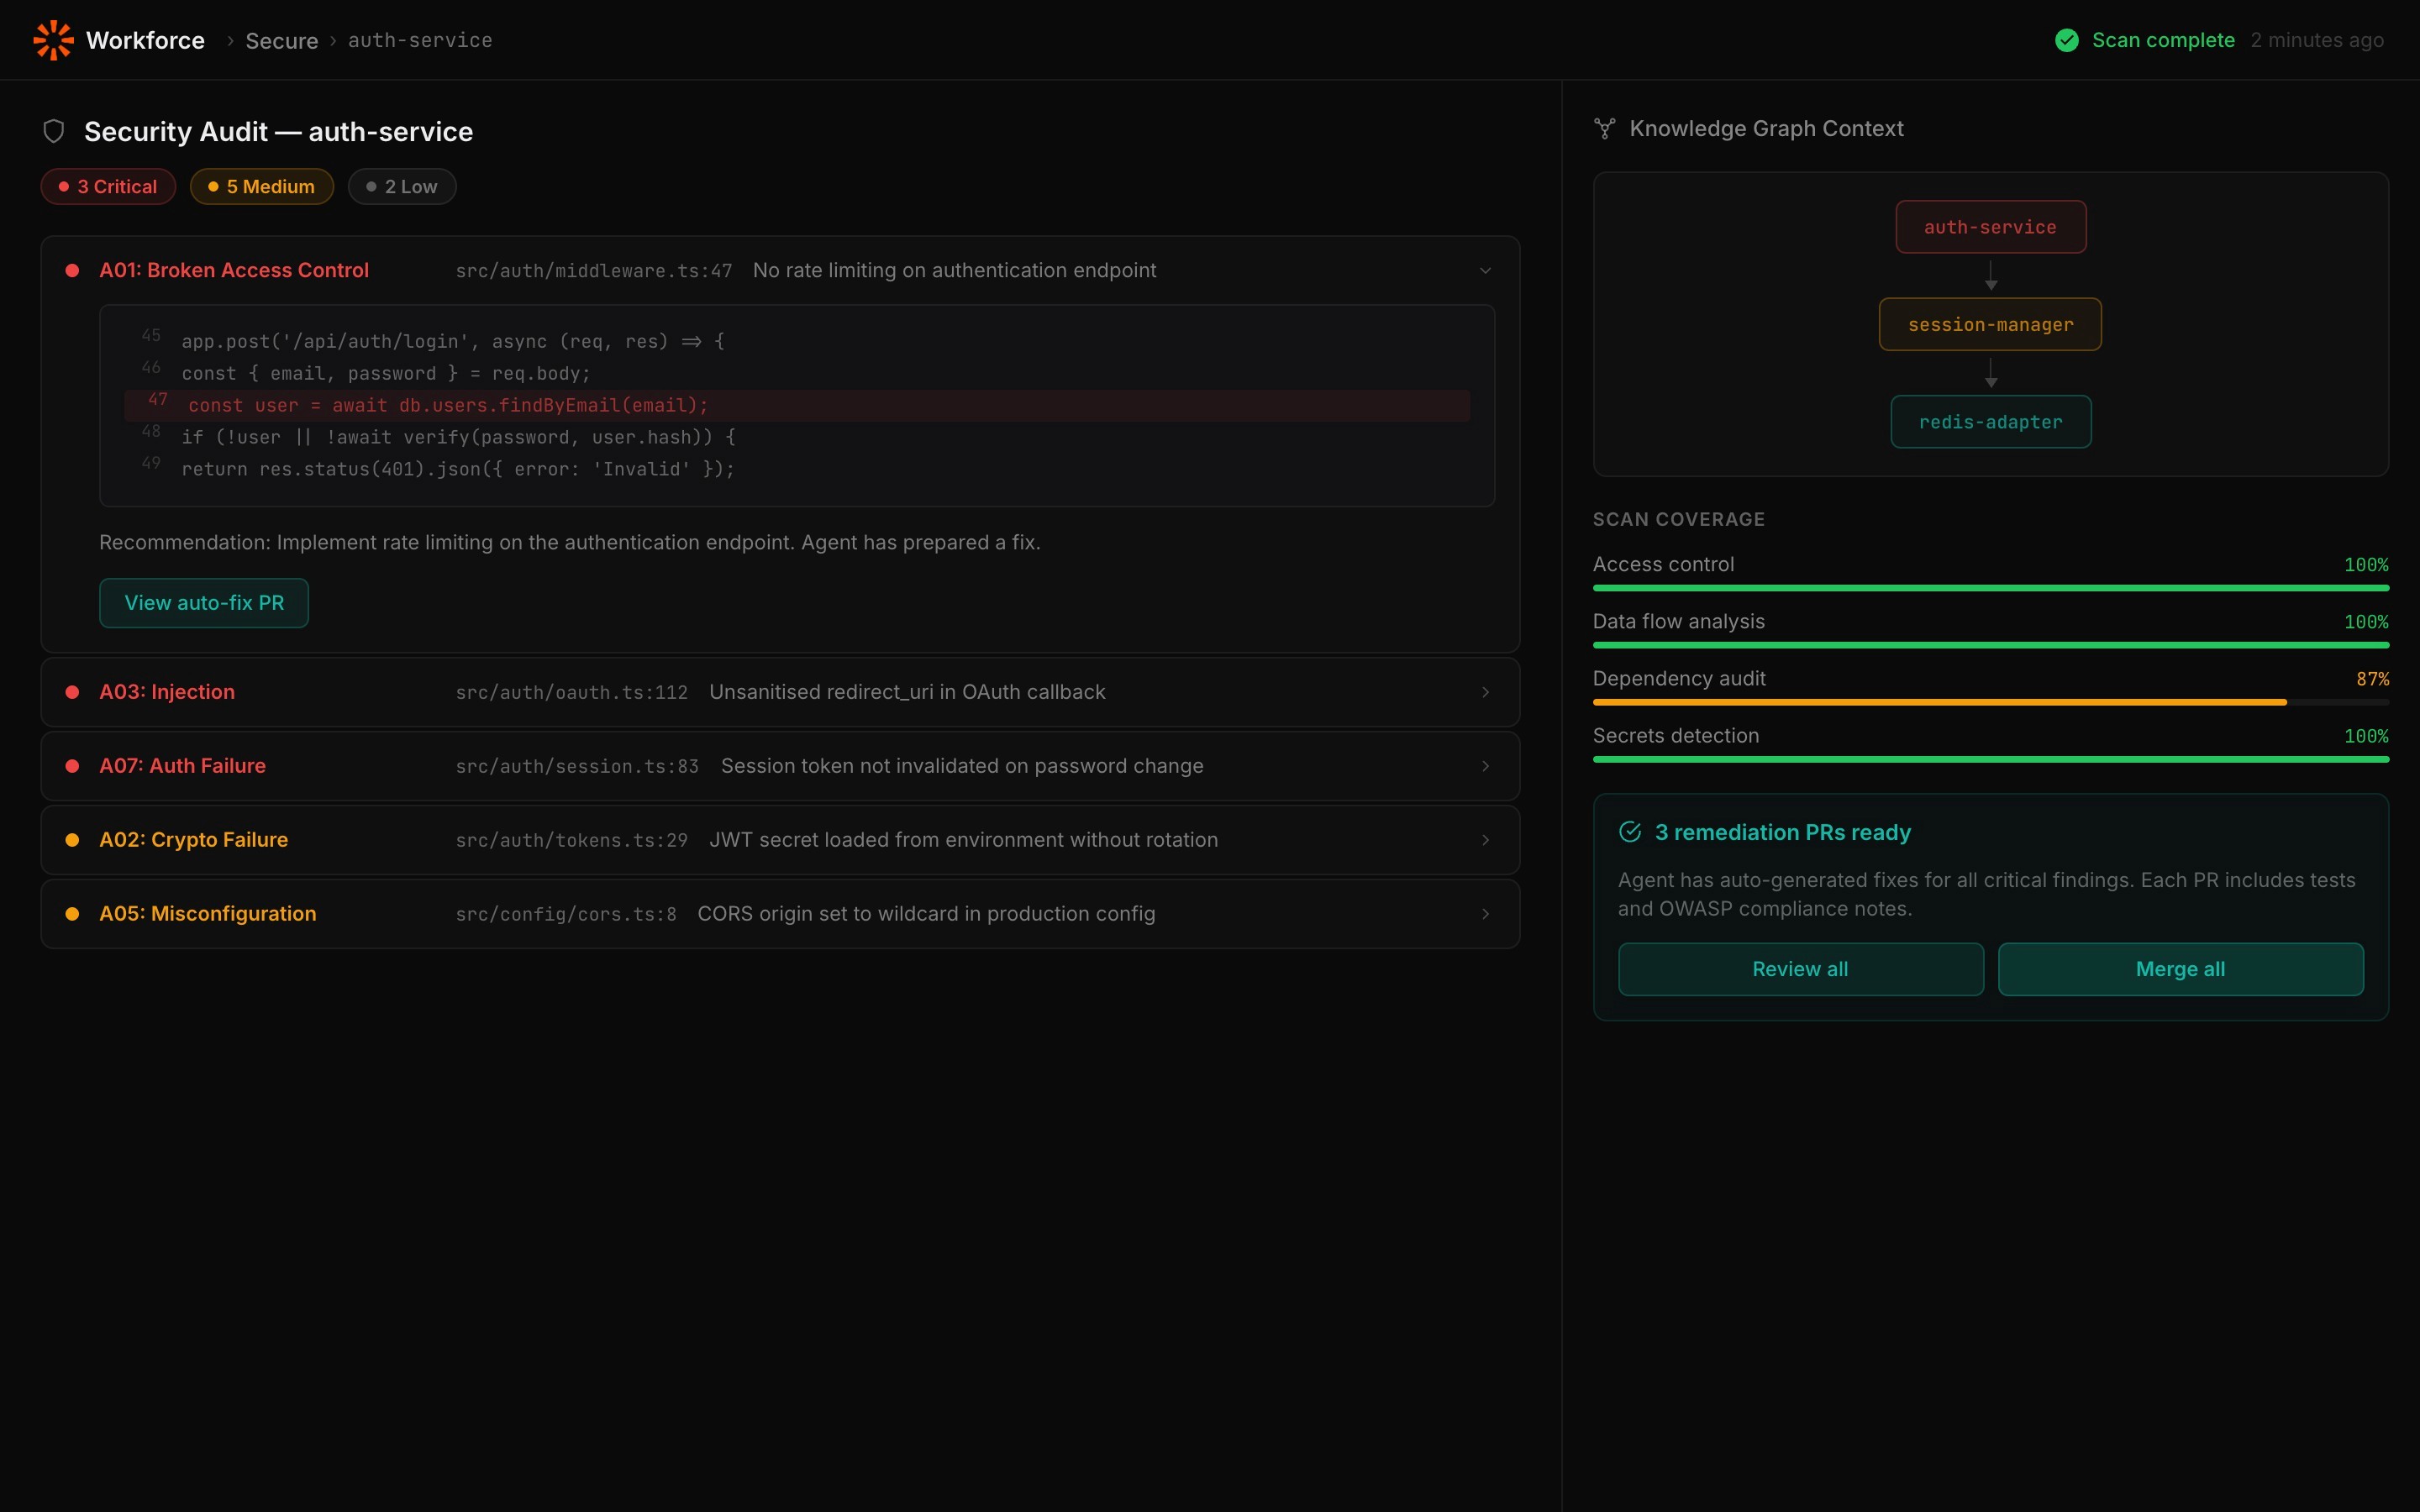Select the session-manager graph node
2420x1512 pixels.
[x=1990, y=325]
